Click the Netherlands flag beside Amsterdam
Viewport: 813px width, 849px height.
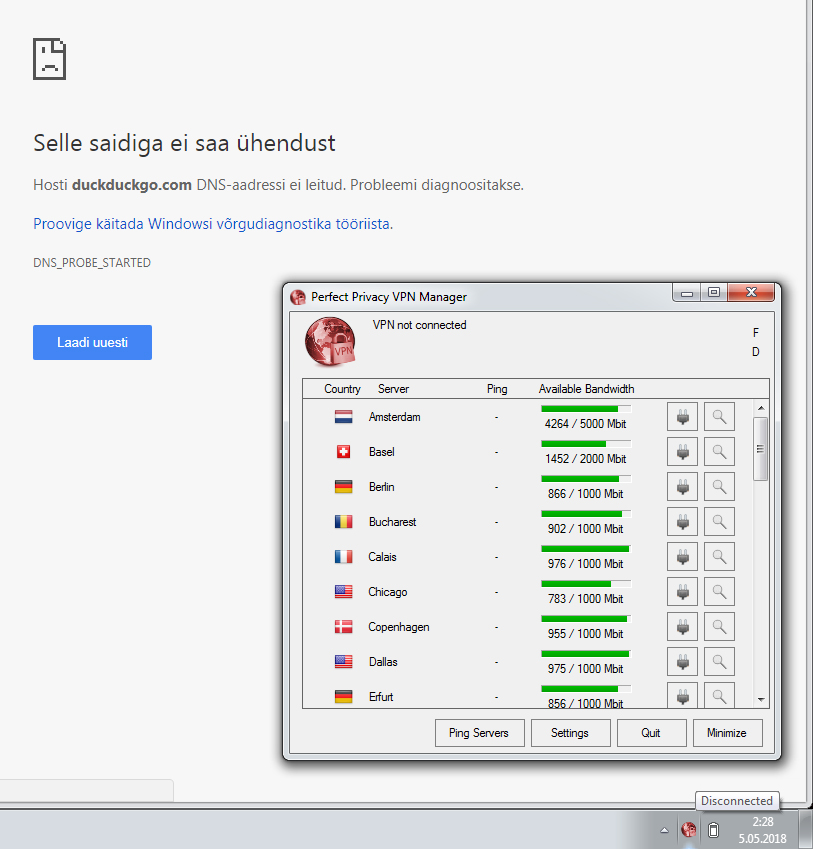coord(343,417)
